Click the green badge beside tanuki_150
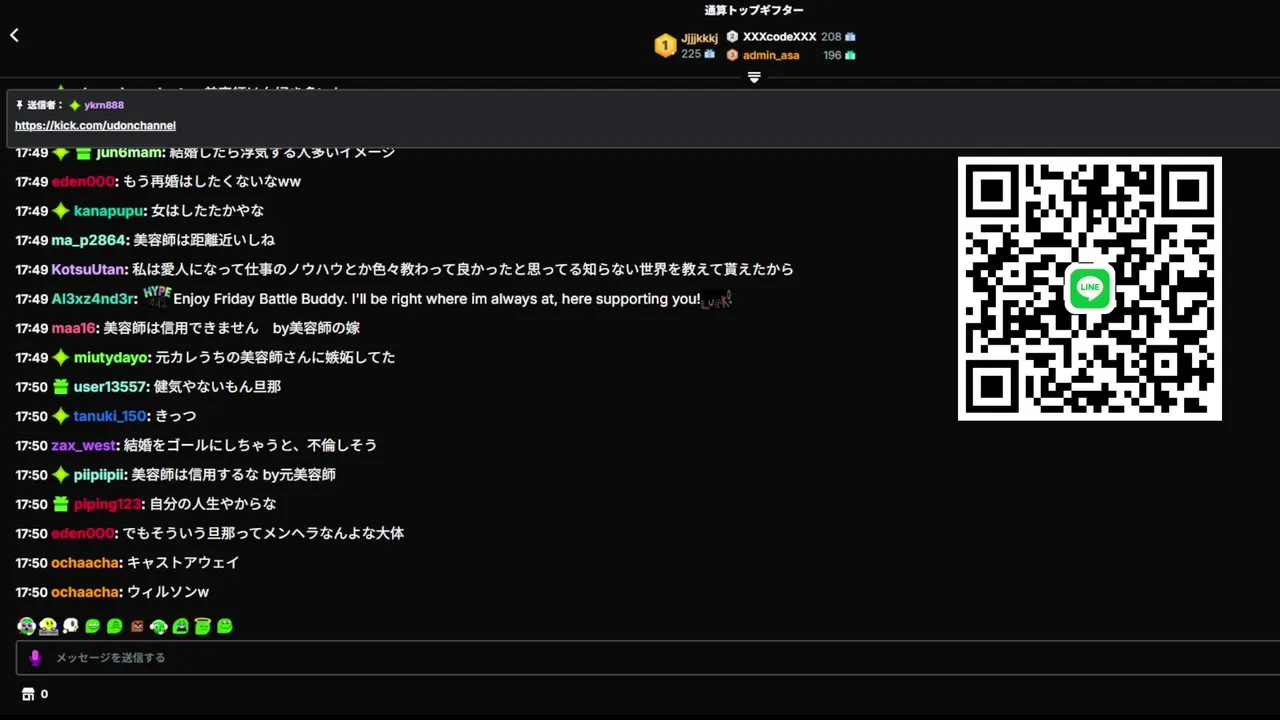This screenshot has height=720, width=1280. click(x=61, y=416)
